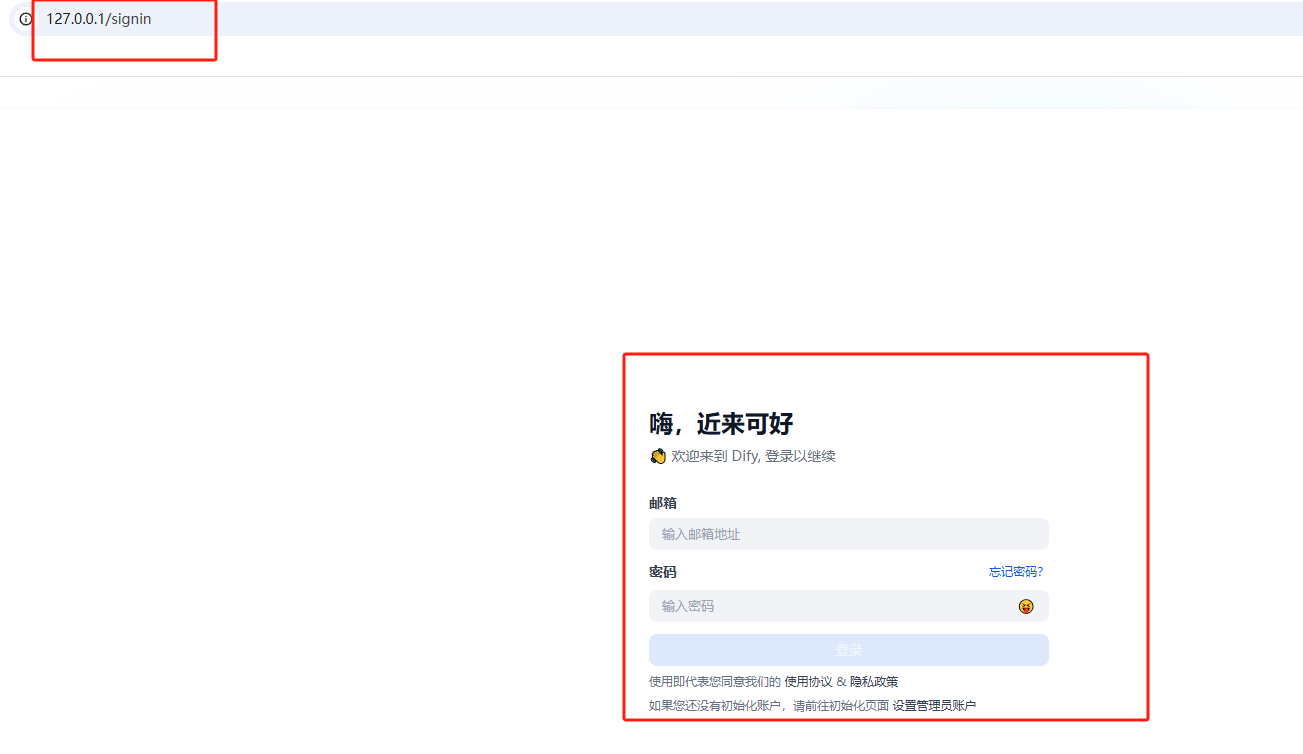Click the 登录 login button
The height and width of the screenshot is (754, 1303).
pyautogui.click(x=848, y=650)
